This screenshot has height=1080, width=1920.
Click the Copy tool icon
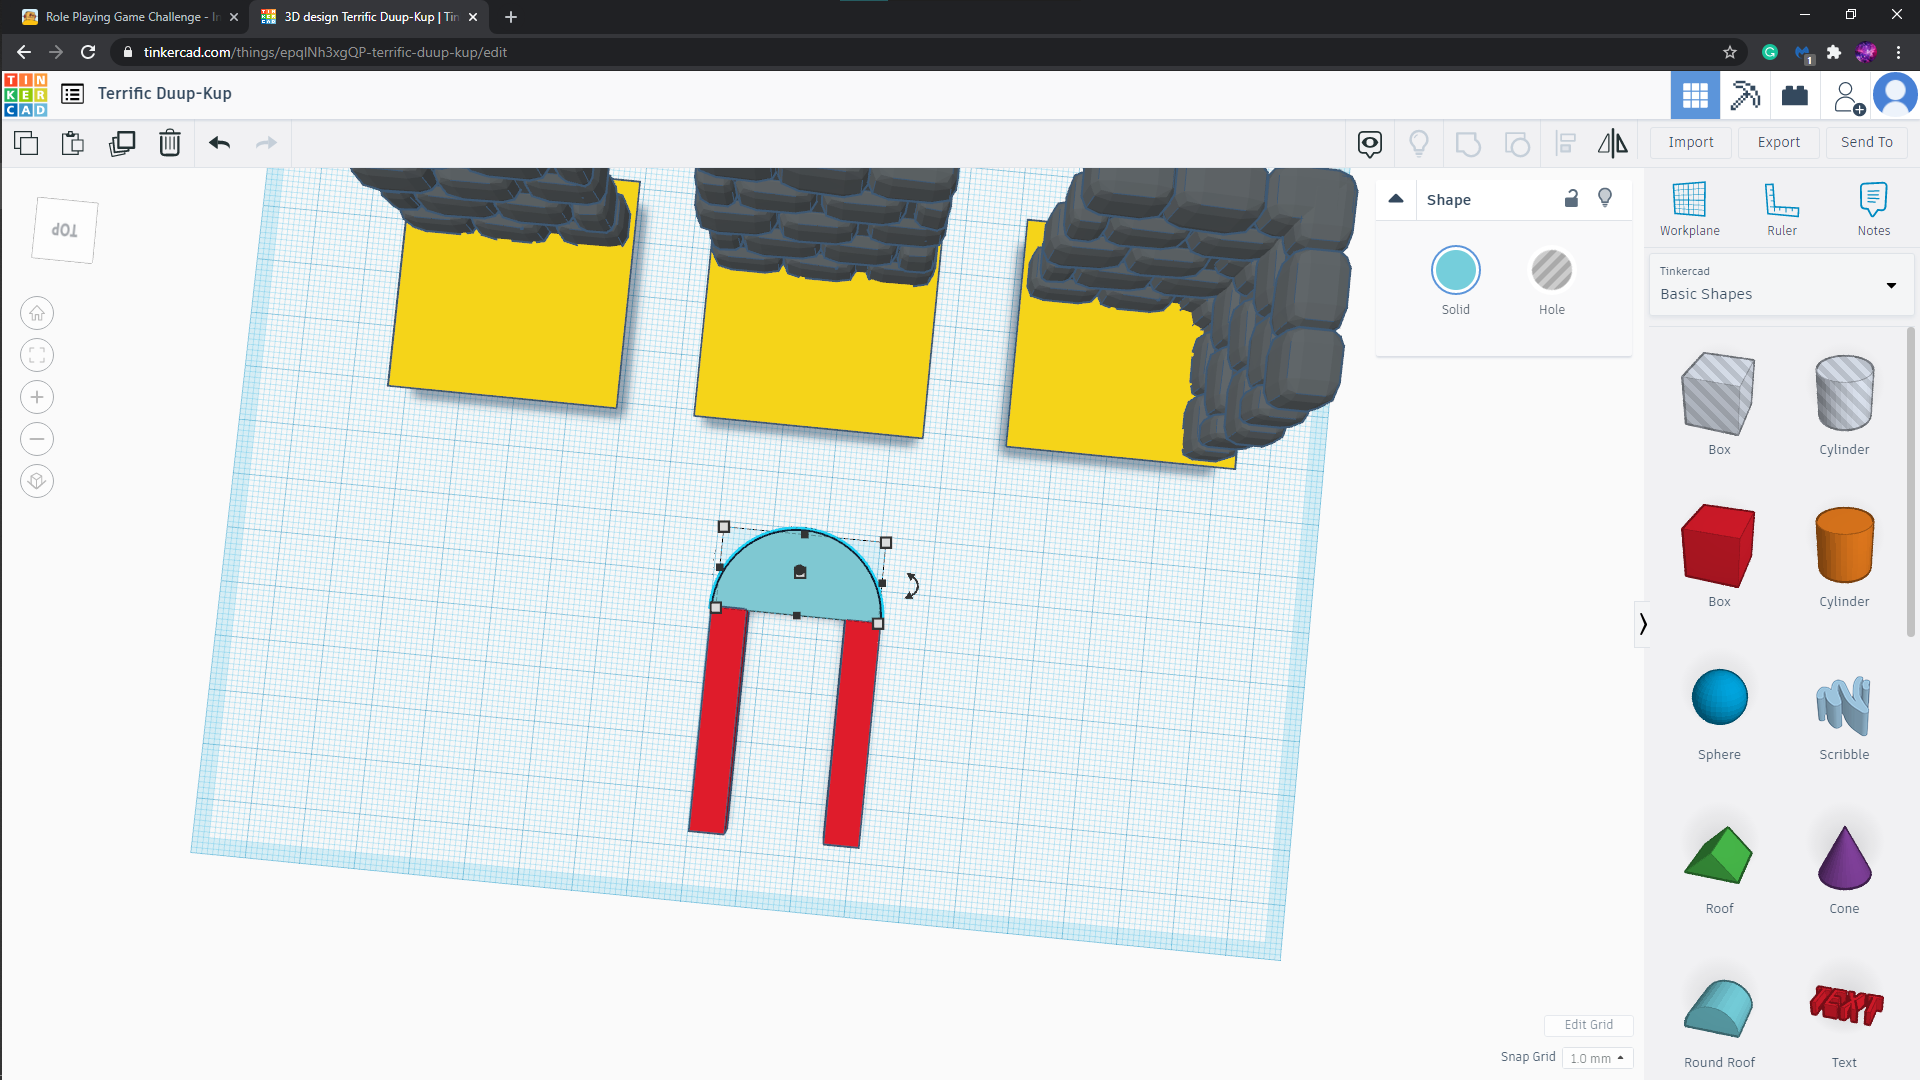[26, 143]
